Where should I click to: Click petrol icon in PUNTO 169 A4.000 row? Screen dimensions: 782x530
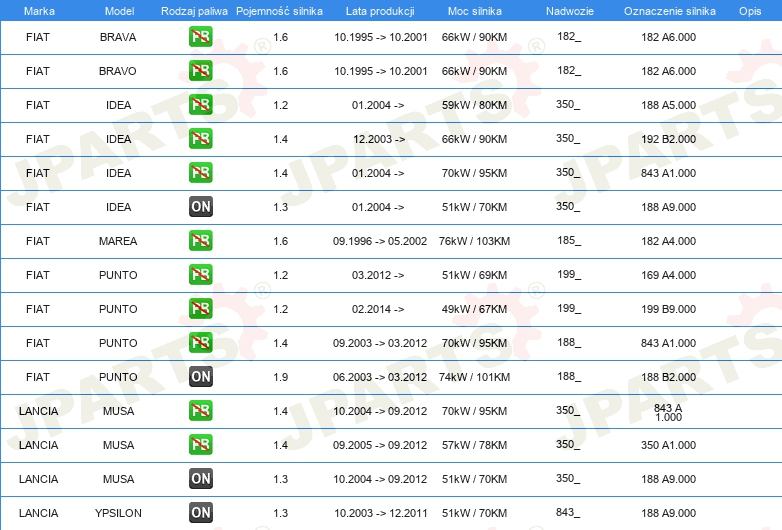(200, 274)
